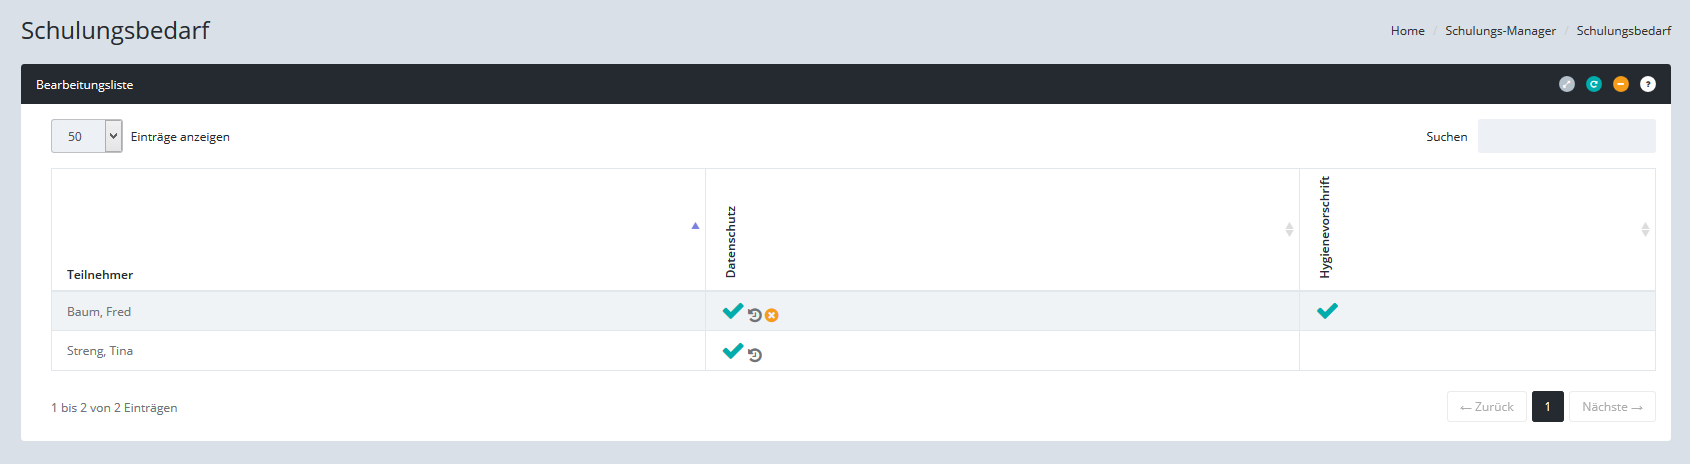This screenshot has width=1690, height=464.
Task: Sort table by Hygienevorschrift column
Action: pyautogui.click(x=1325, y=228)
